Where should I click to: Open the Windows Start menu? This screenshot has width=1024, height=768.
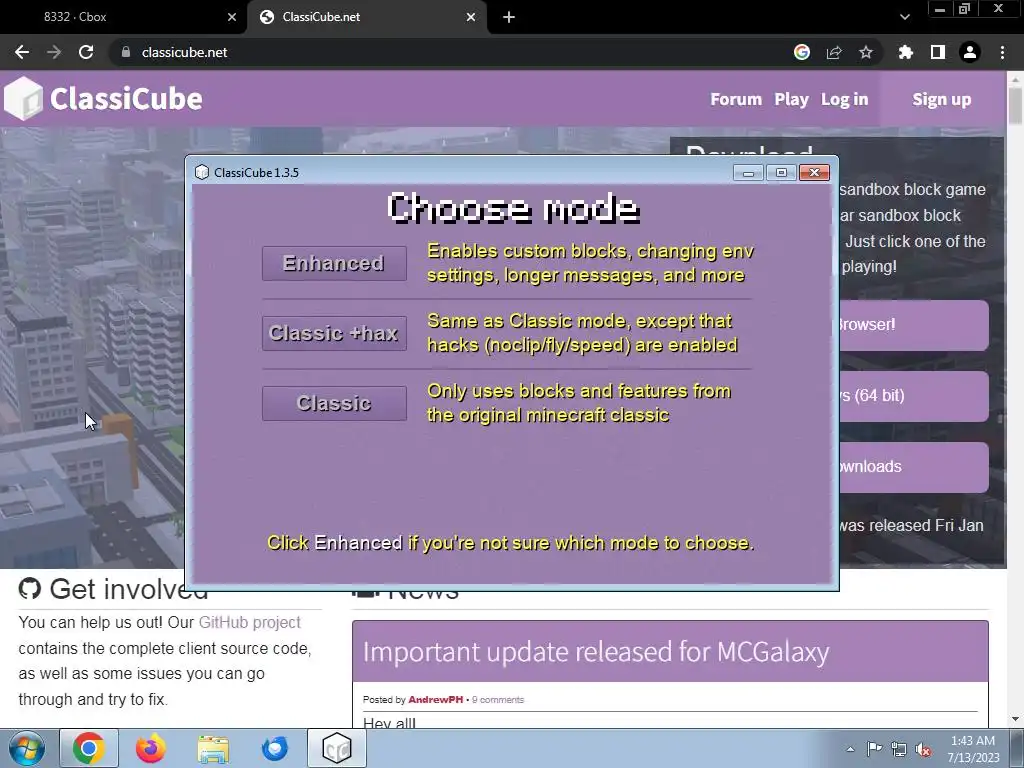[26, 748]
